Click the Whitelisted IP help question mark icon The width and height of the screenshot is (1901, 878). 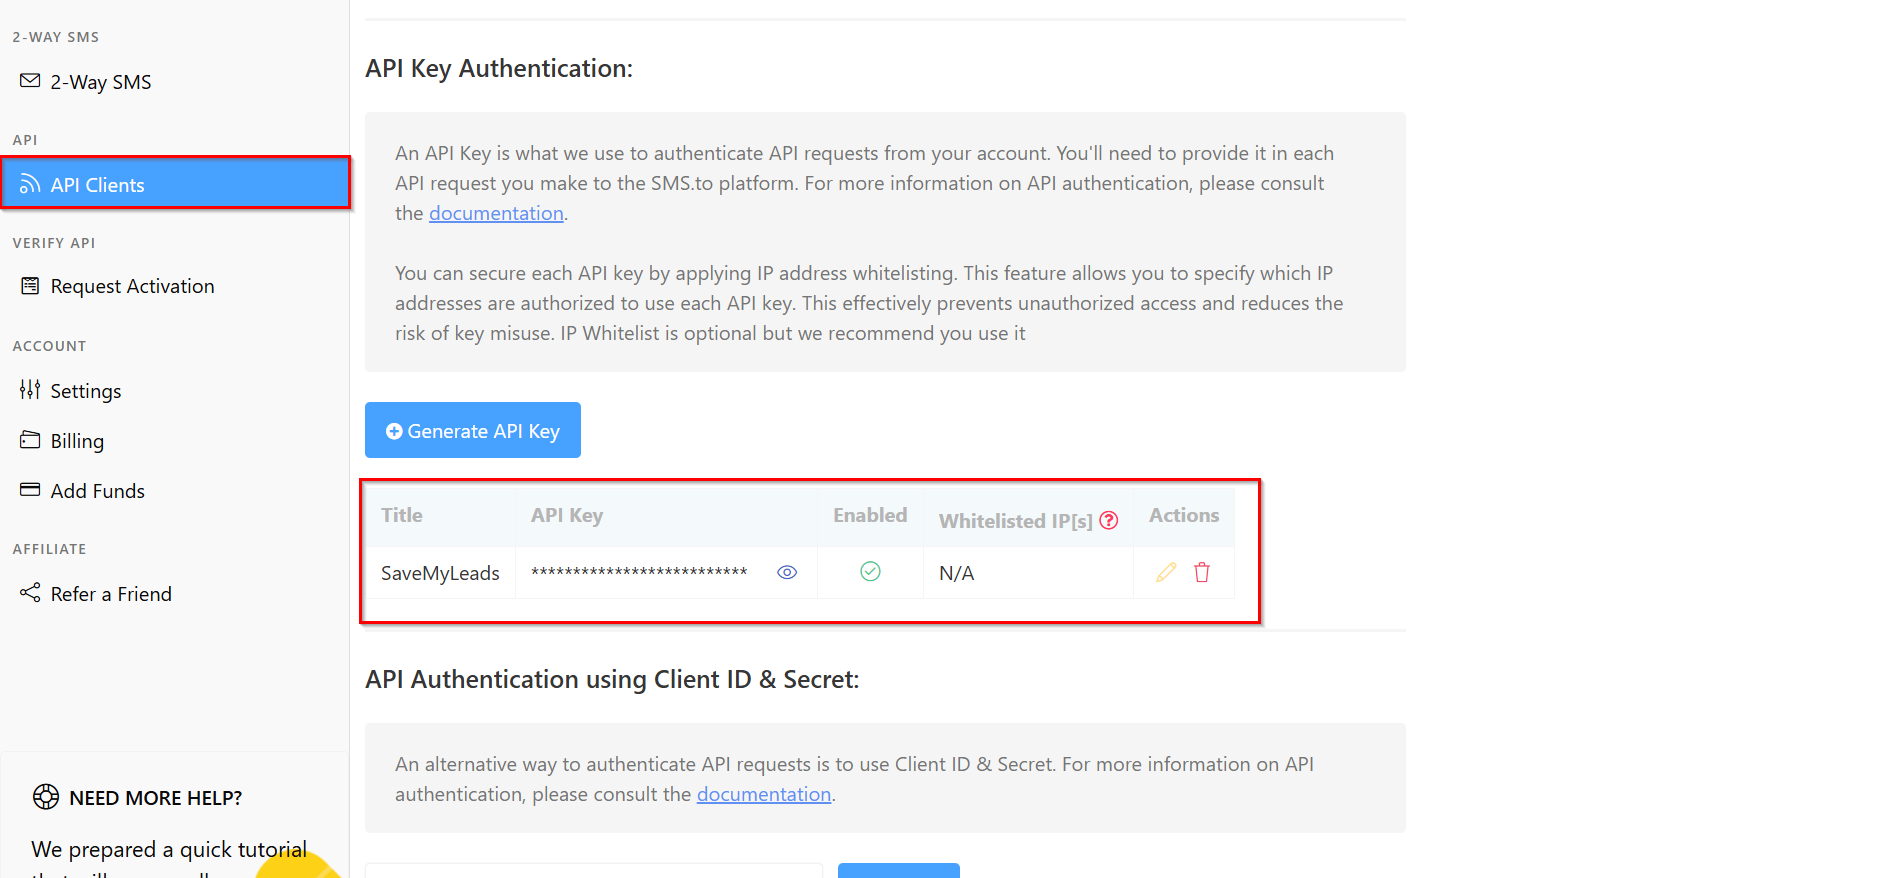pos(1109,520)
